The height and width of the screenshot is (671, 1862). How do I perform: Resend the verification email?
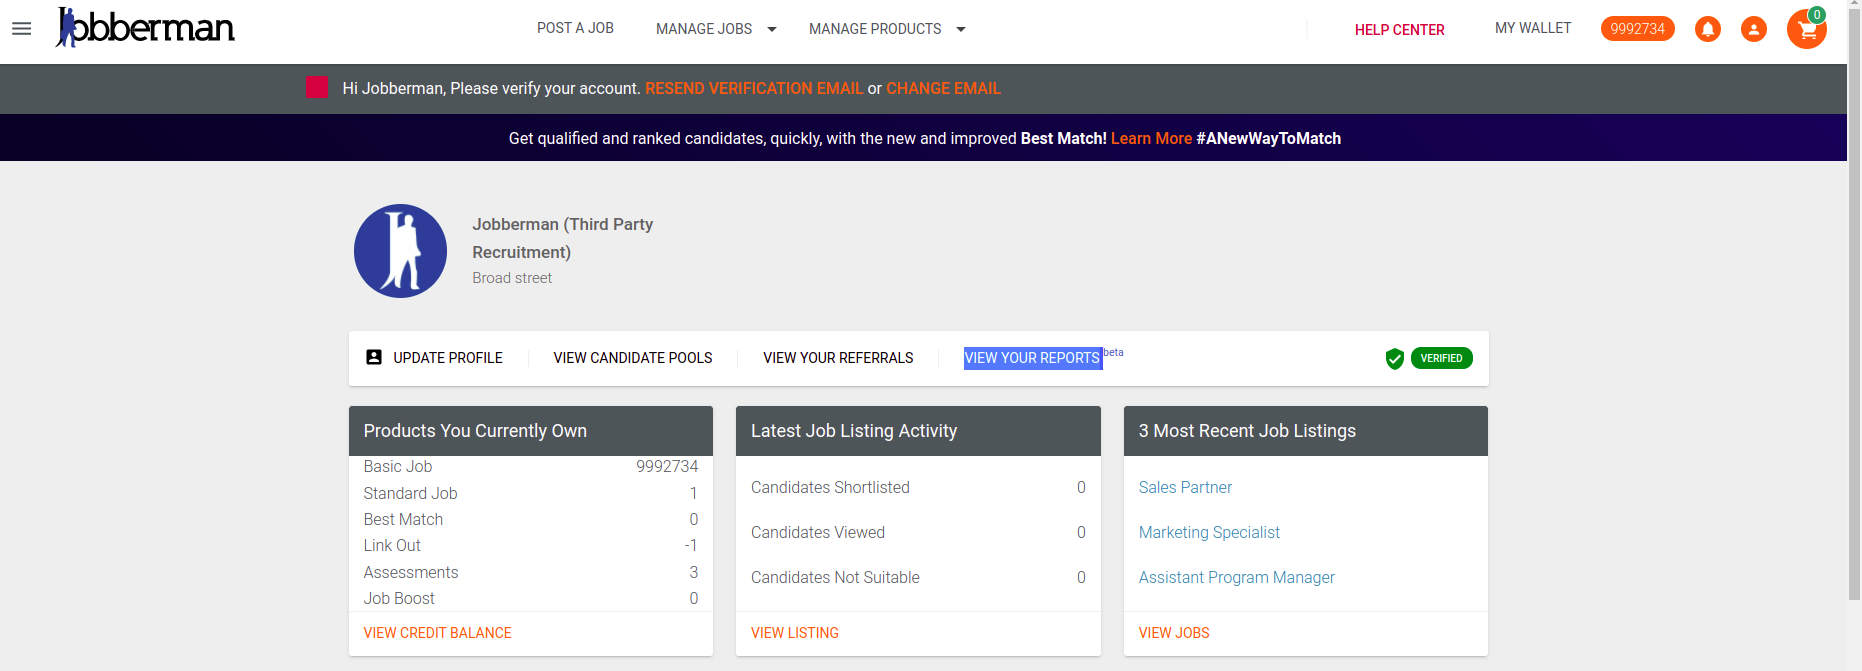754,88
